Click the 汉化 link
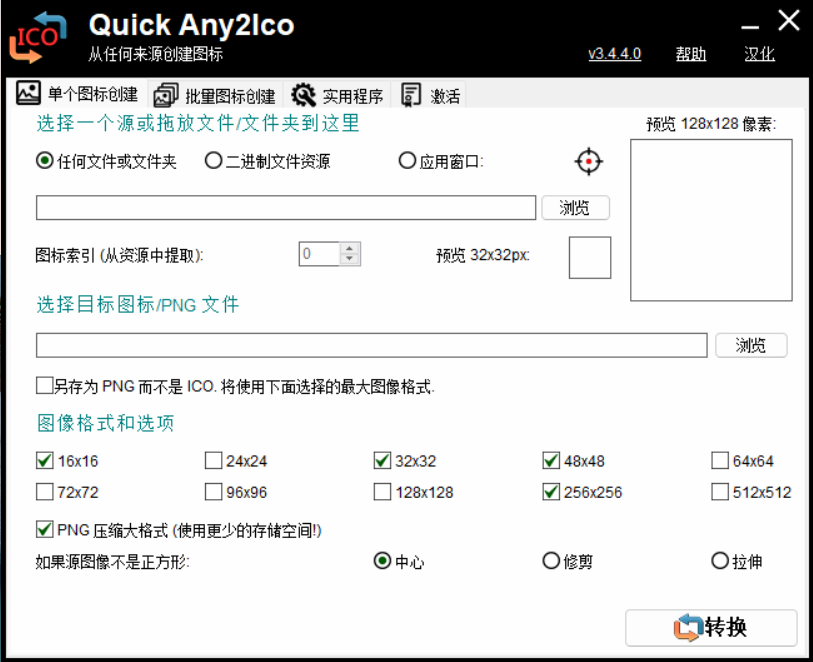 759,54
